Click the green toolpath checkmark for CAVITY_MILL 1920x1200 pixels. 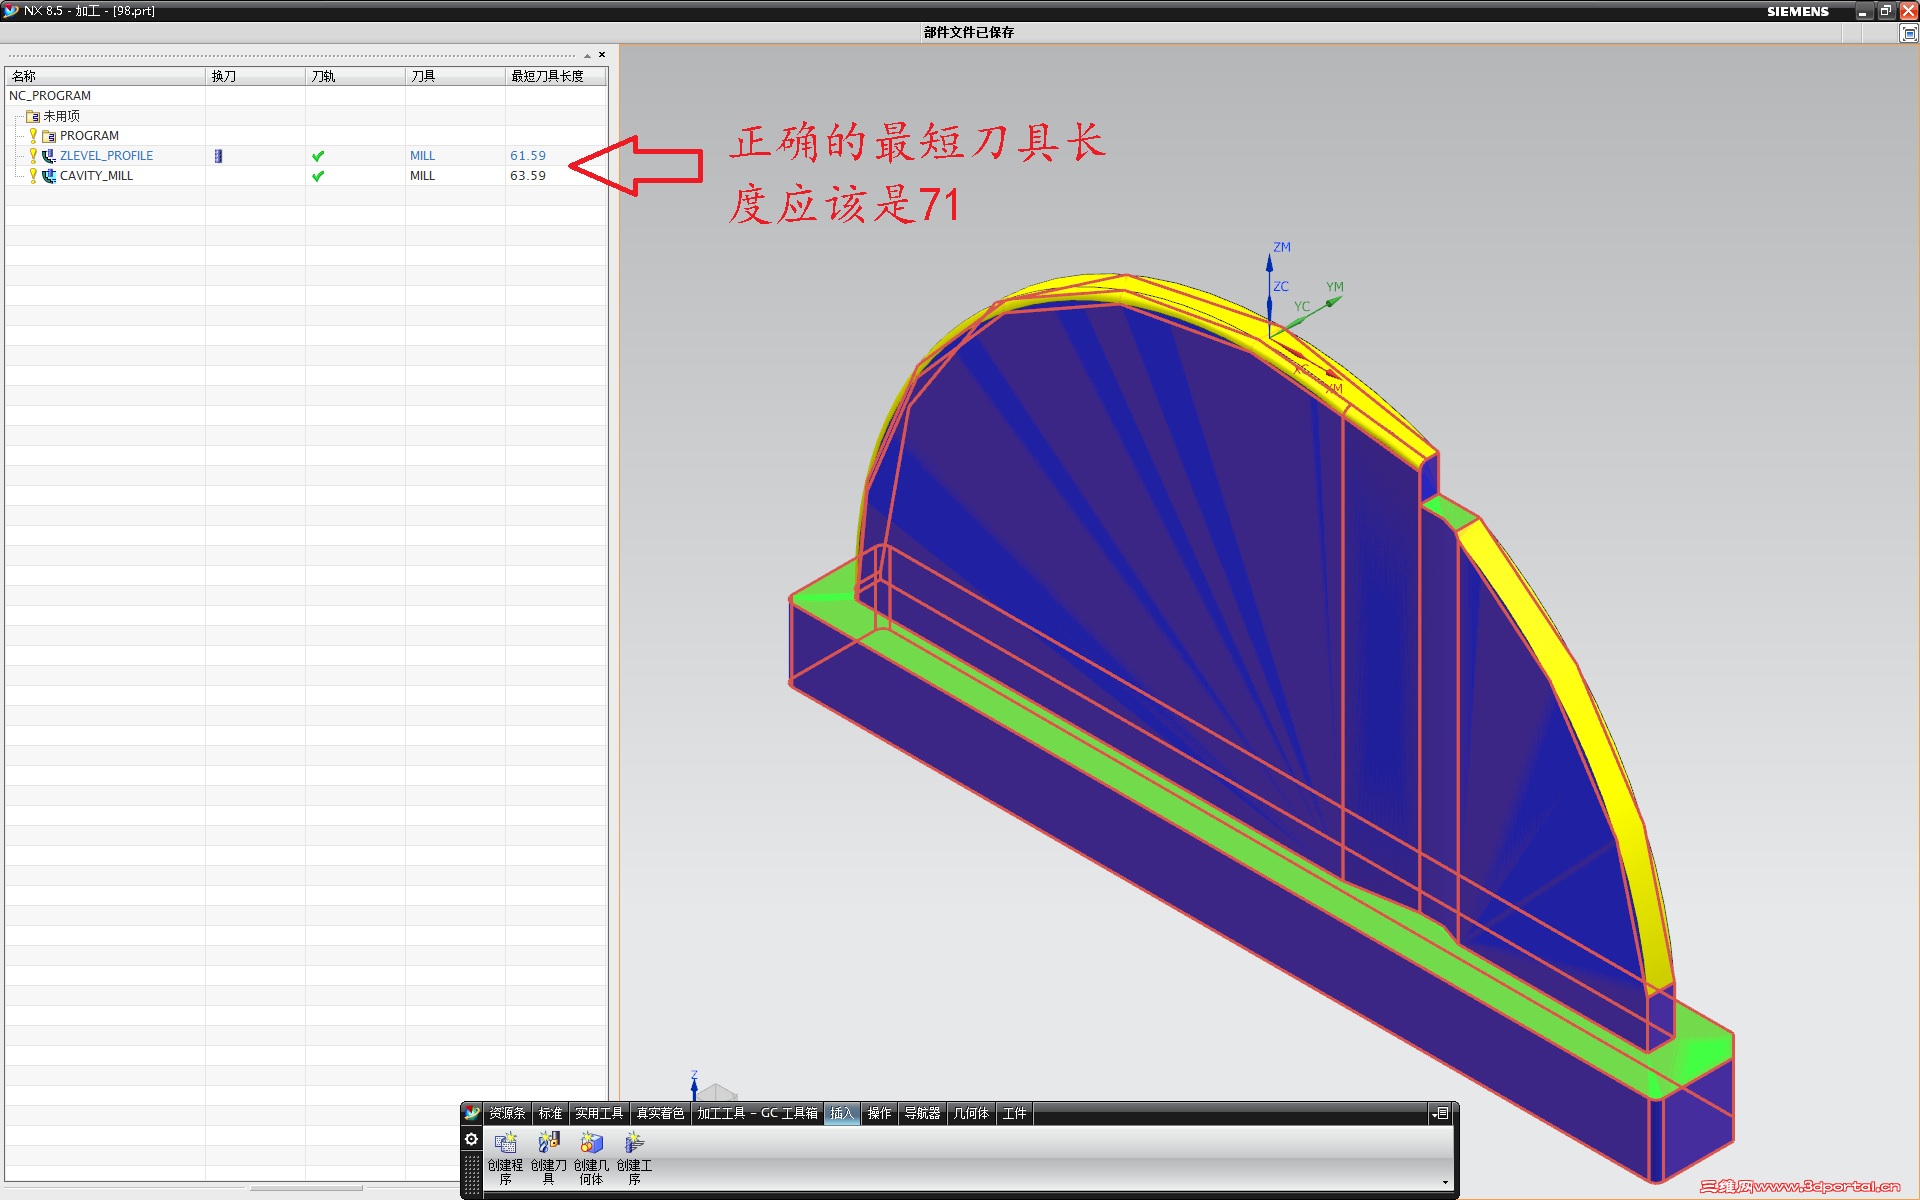click(318, 176)
